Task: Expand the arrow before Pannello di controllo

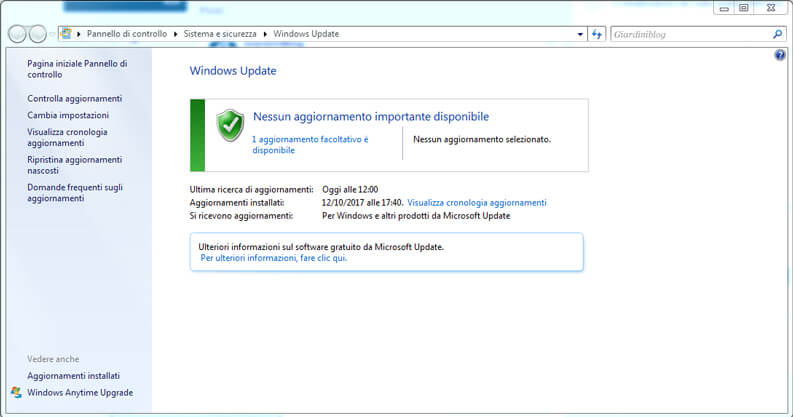Action: [79, 34]
